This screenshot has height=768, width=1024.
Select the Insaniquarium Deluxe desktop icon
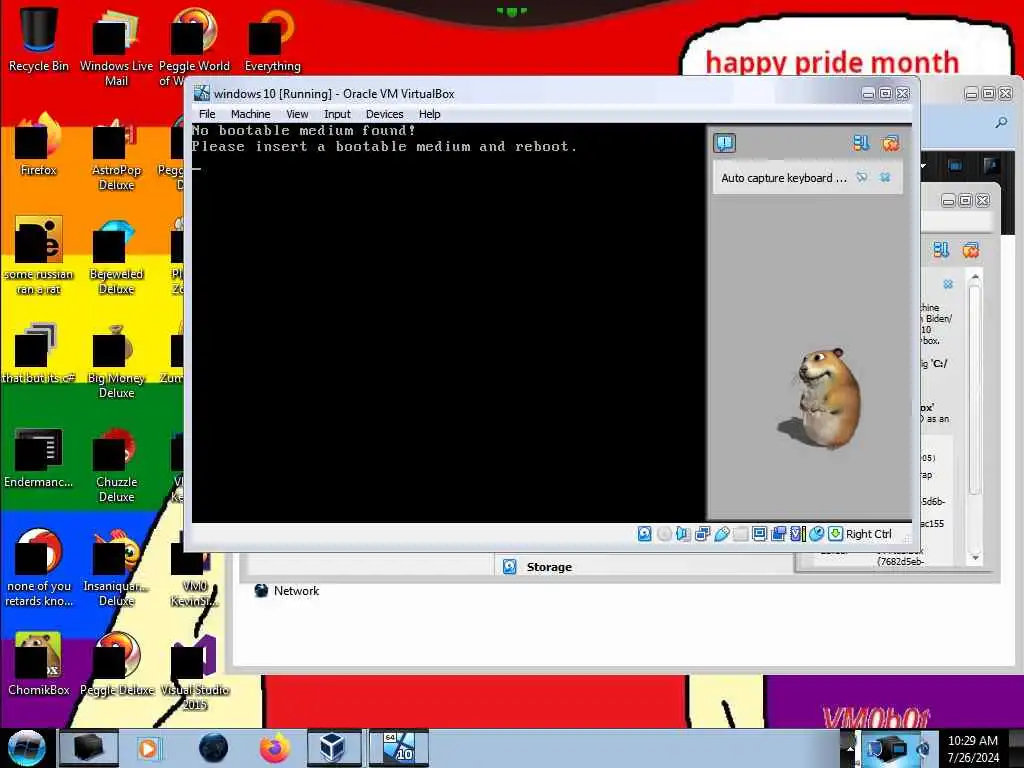116,567
